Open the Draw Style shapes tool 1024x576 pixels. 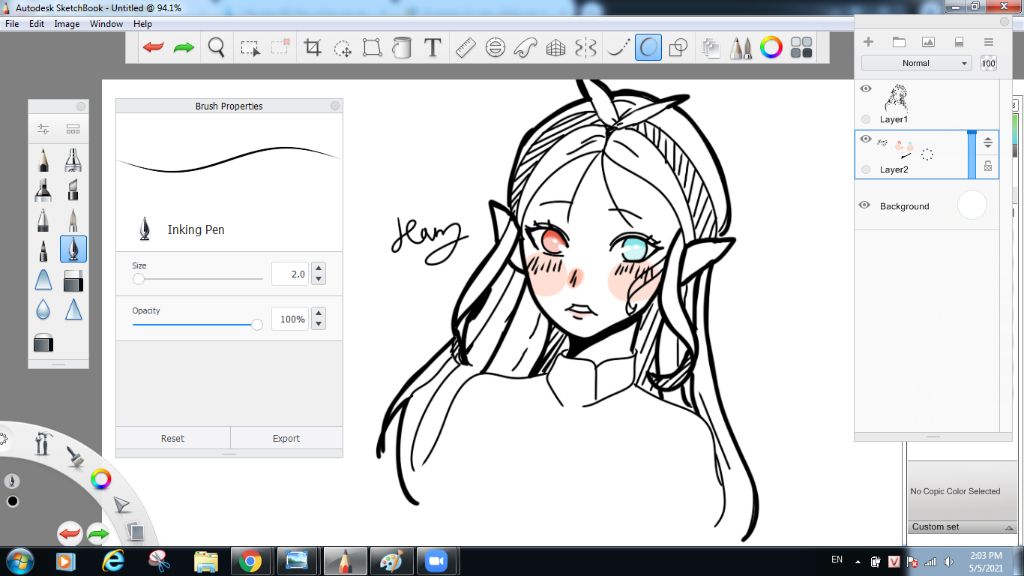pos(679,48)
